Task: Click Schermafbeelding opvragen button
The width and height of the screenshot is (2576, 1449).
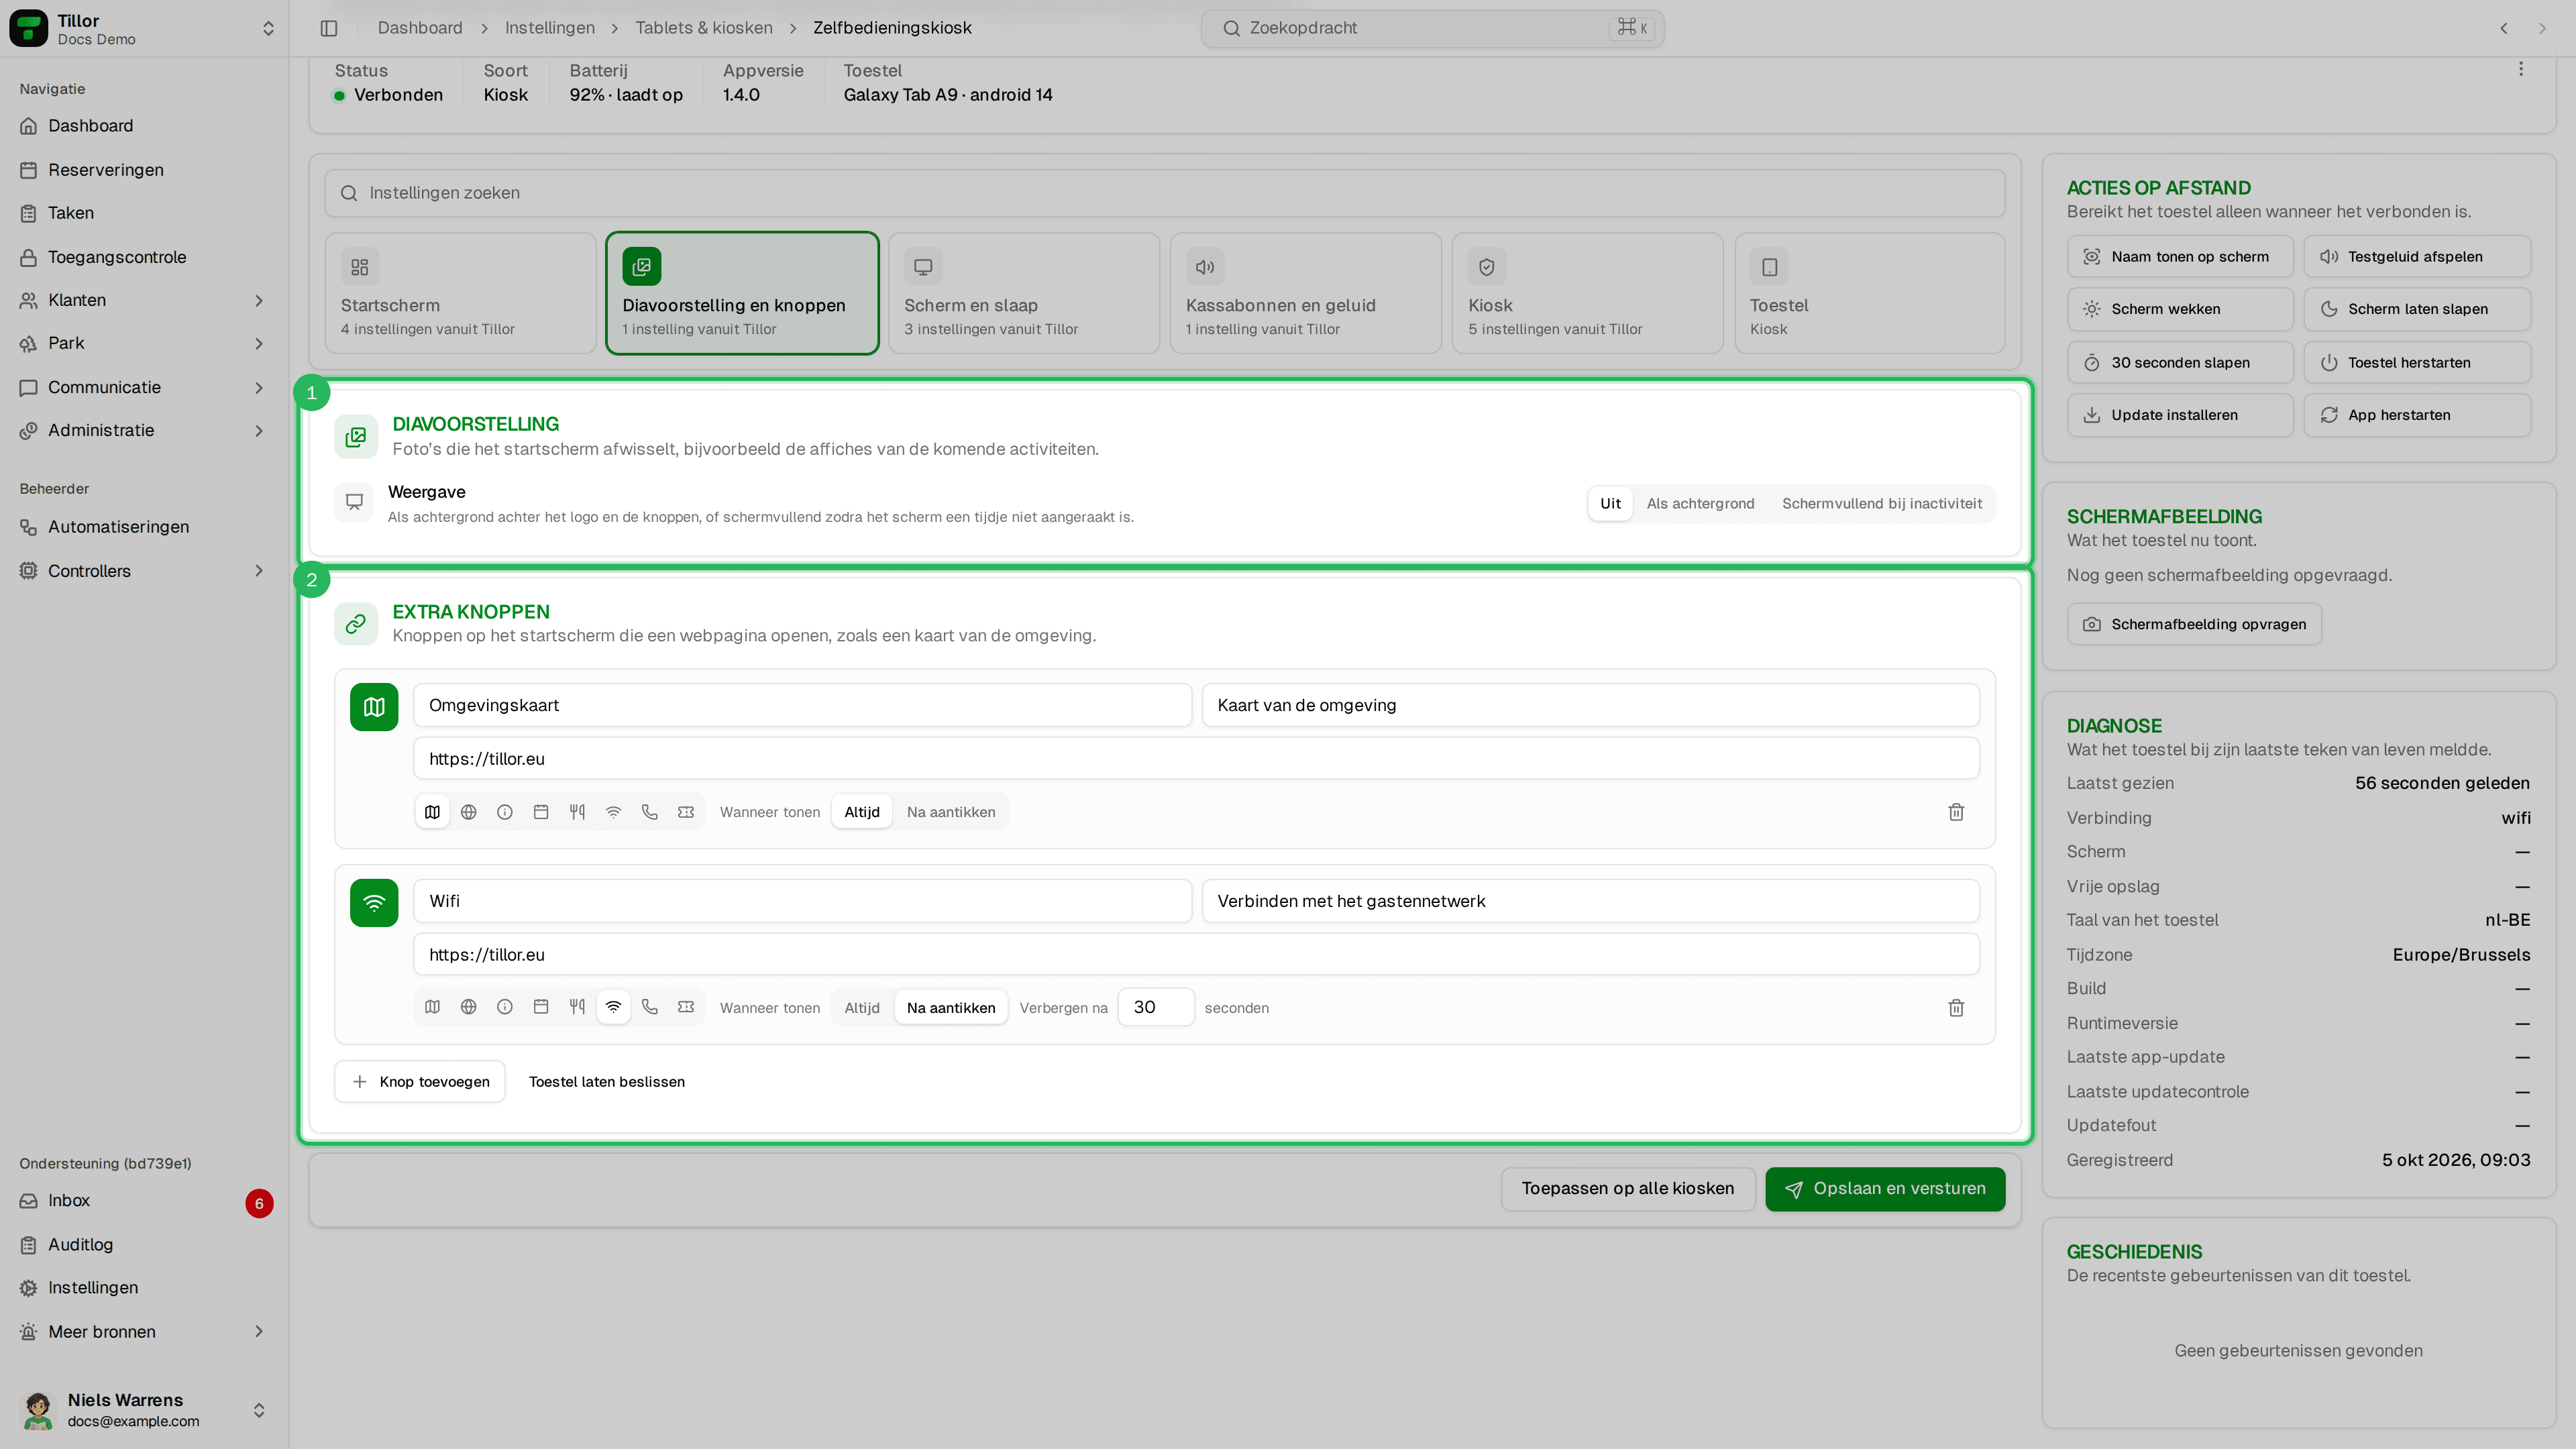Action: coord(2194,624)
